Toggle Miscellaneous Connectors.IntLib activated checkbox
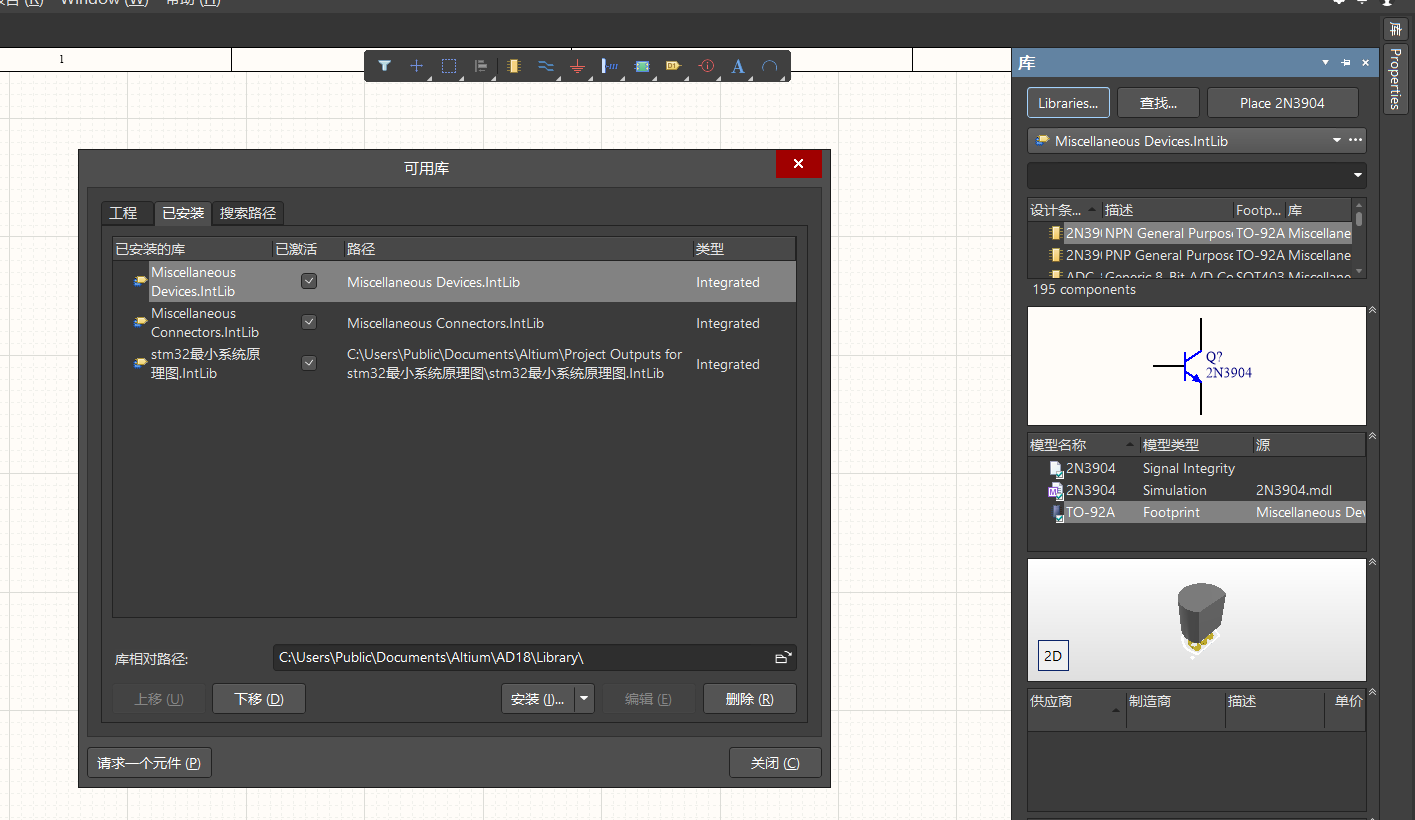The width and height of the screenshot is (1415, 820). [x=309, y=323]
